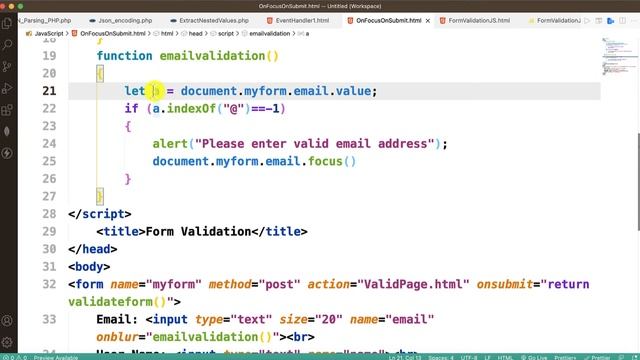This screenshot has width=640, height=360.
Task: Open the Explorer view in activity bar
Action: pos(7,23)
